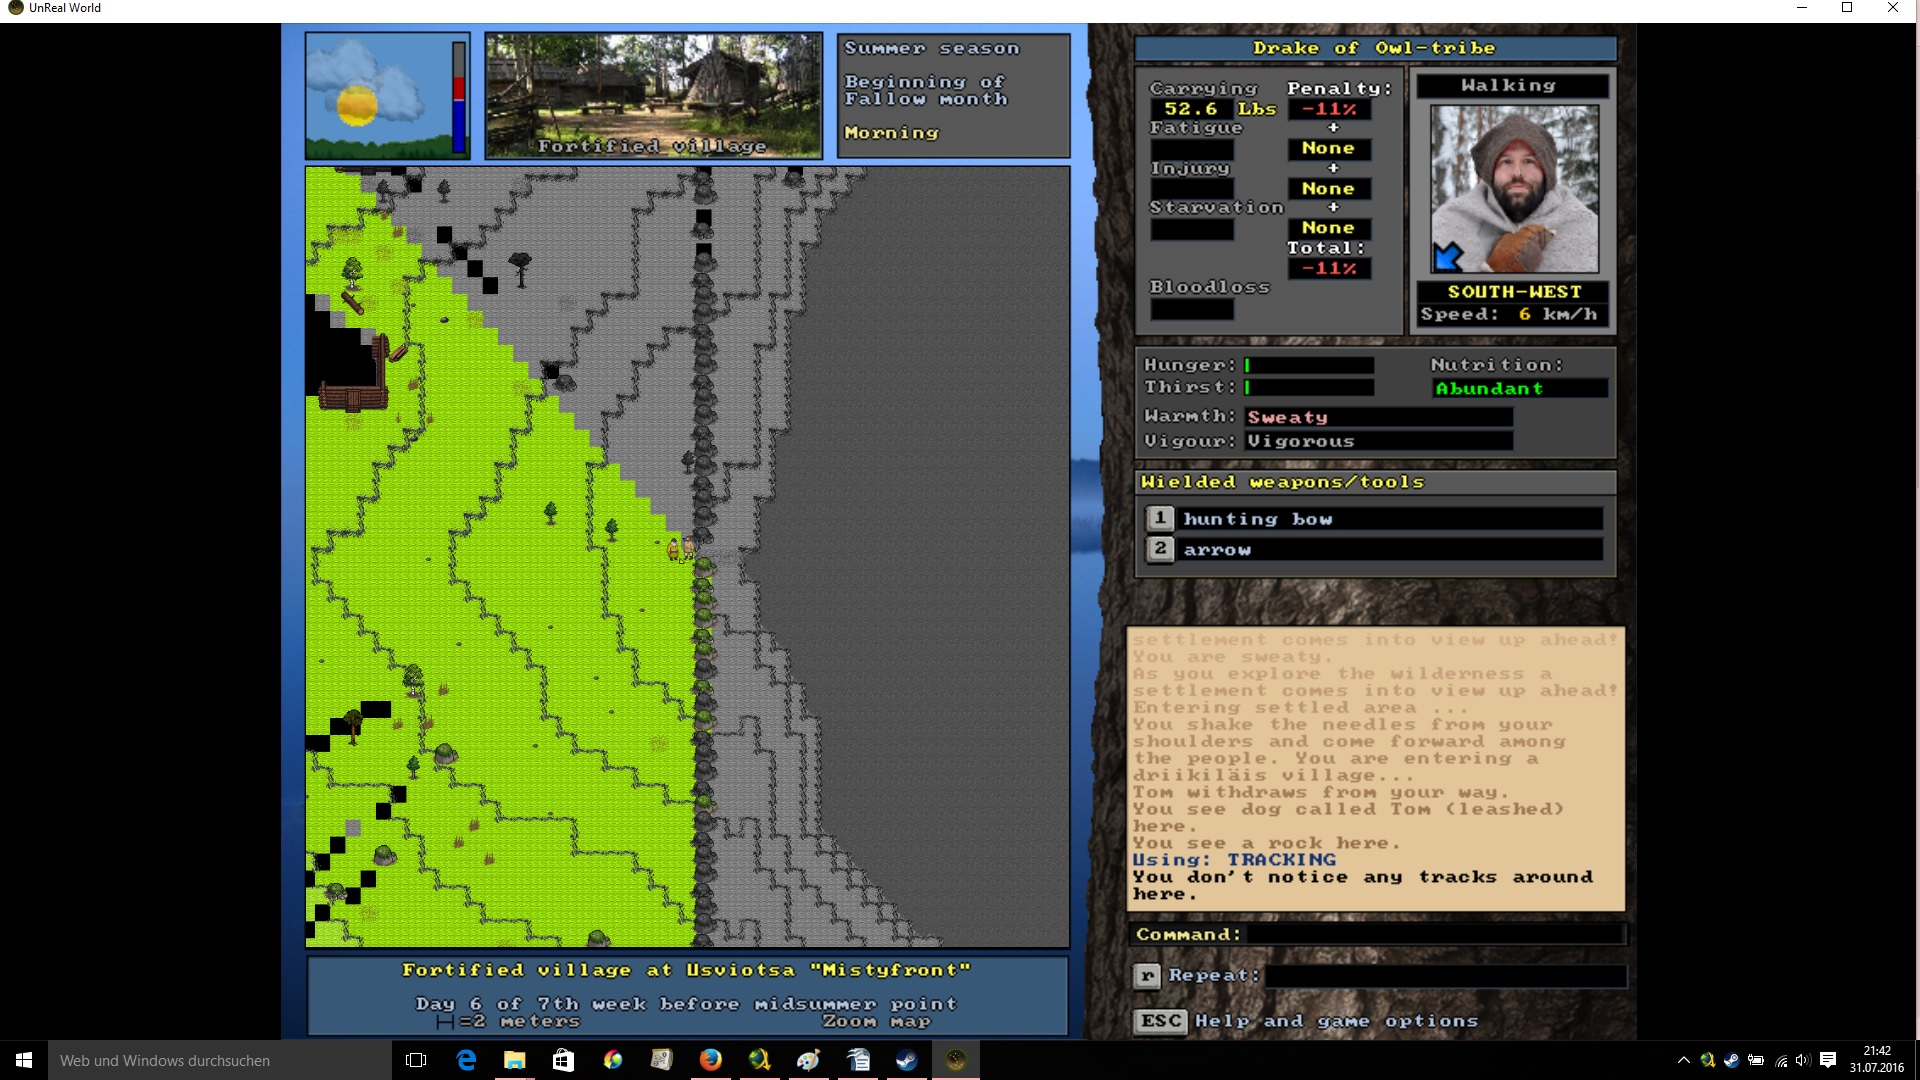Screen dimensions: 1920x1080
Task: Click the temperature thermometer bar
Action: pos(459,97)
